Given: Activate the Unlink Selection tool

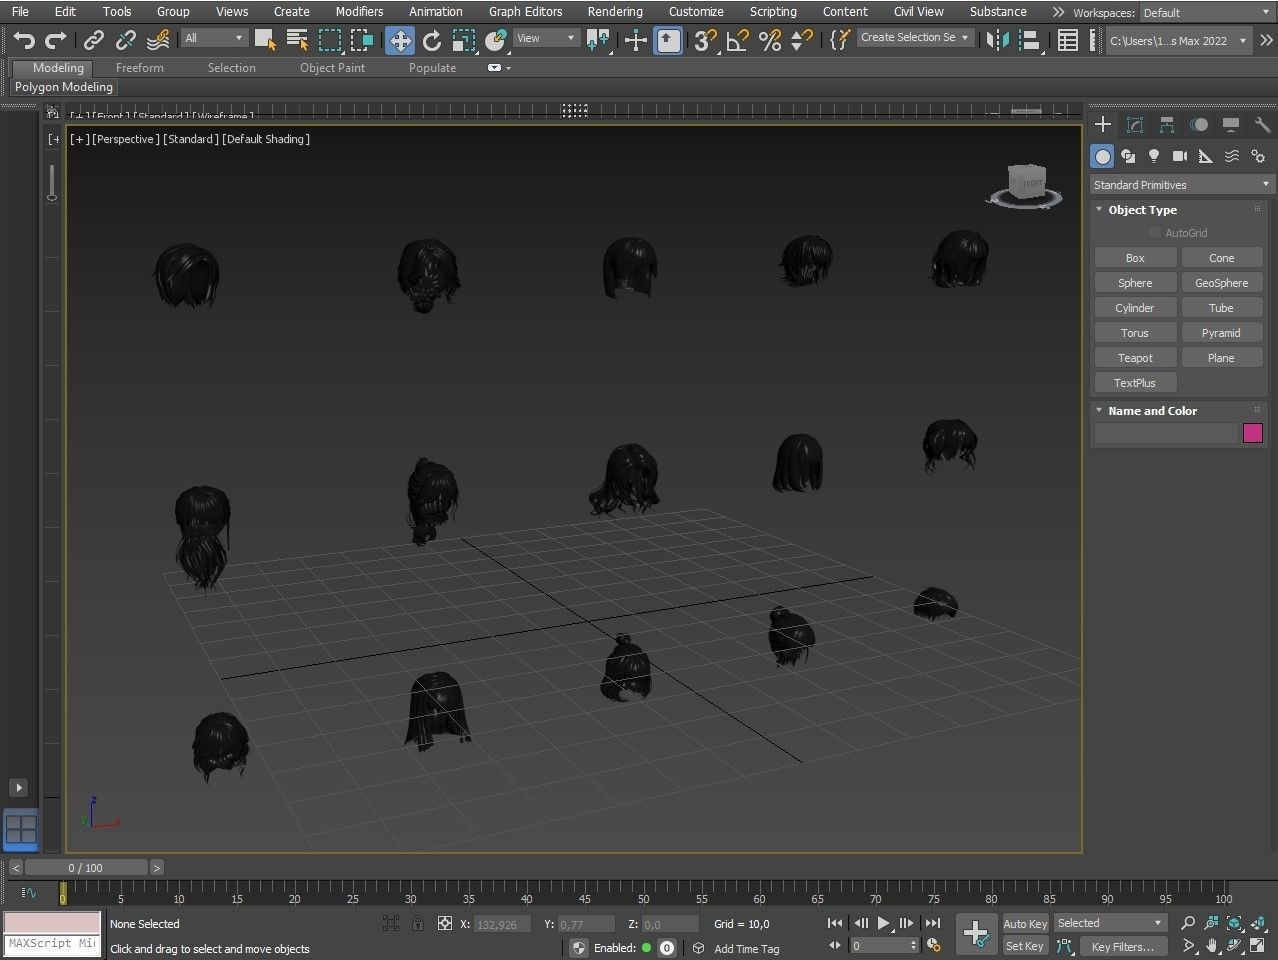Looking at the screenshot, I should 126,40.
